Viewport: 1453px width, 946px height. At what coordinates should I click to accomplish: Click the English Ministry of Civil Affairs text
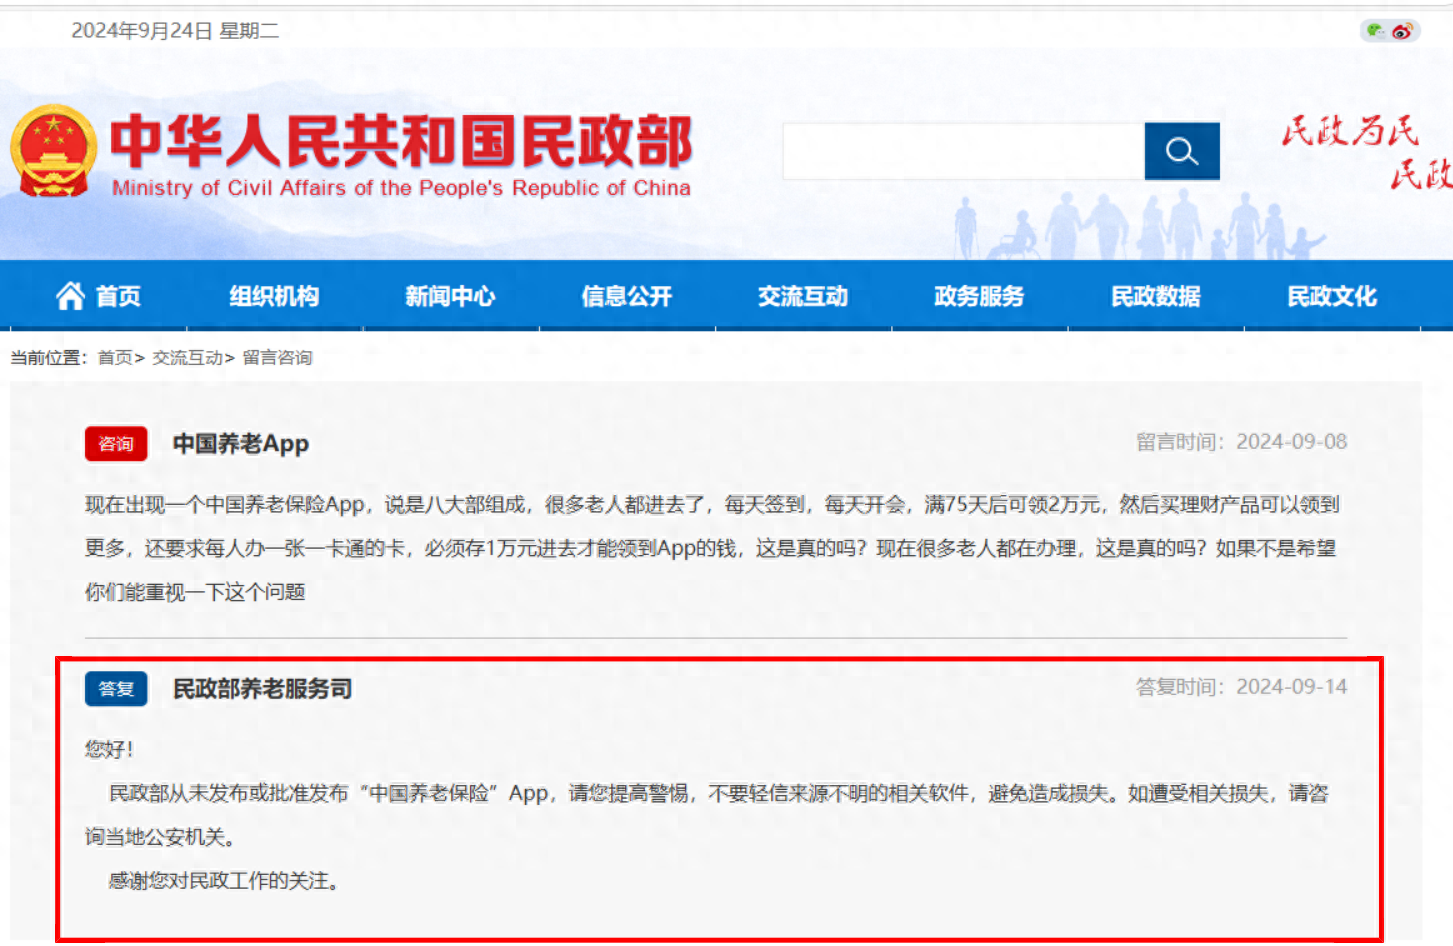[401, 188]
